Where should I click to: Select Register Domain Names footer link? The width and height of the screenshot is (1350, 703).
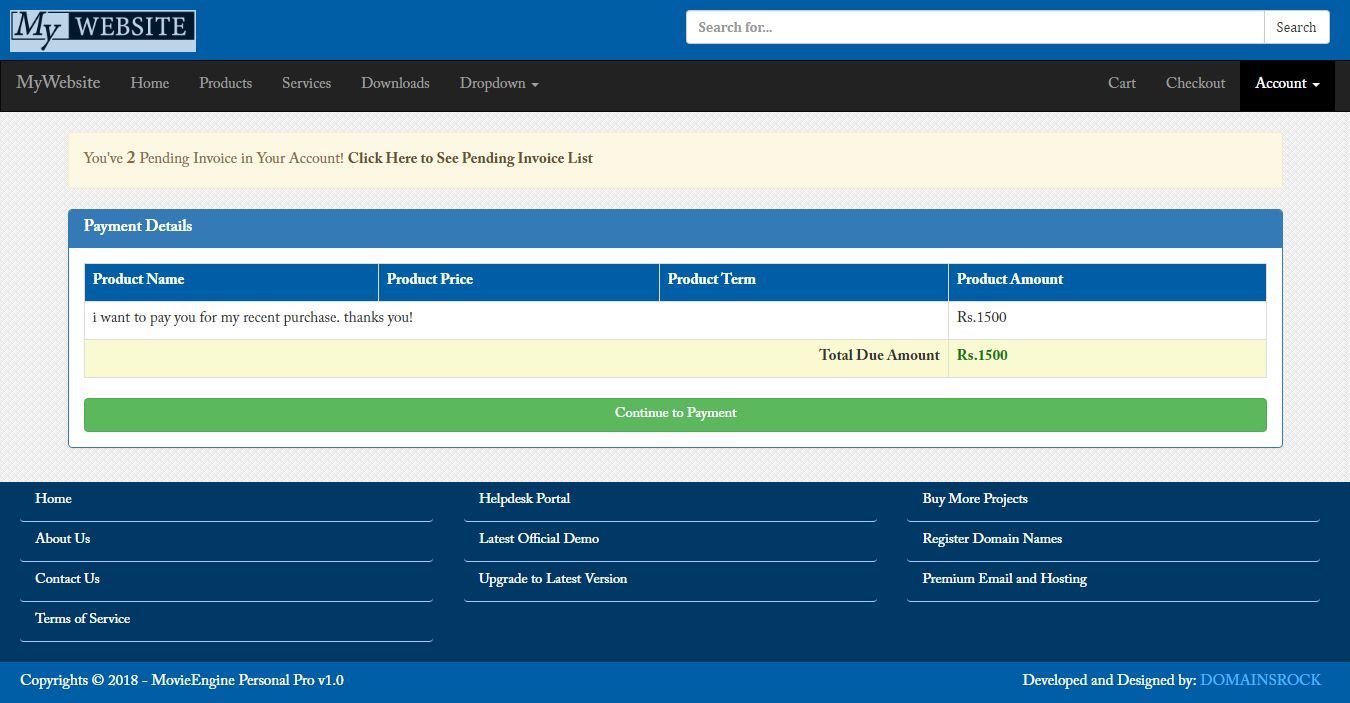click(x=991, y=539)
